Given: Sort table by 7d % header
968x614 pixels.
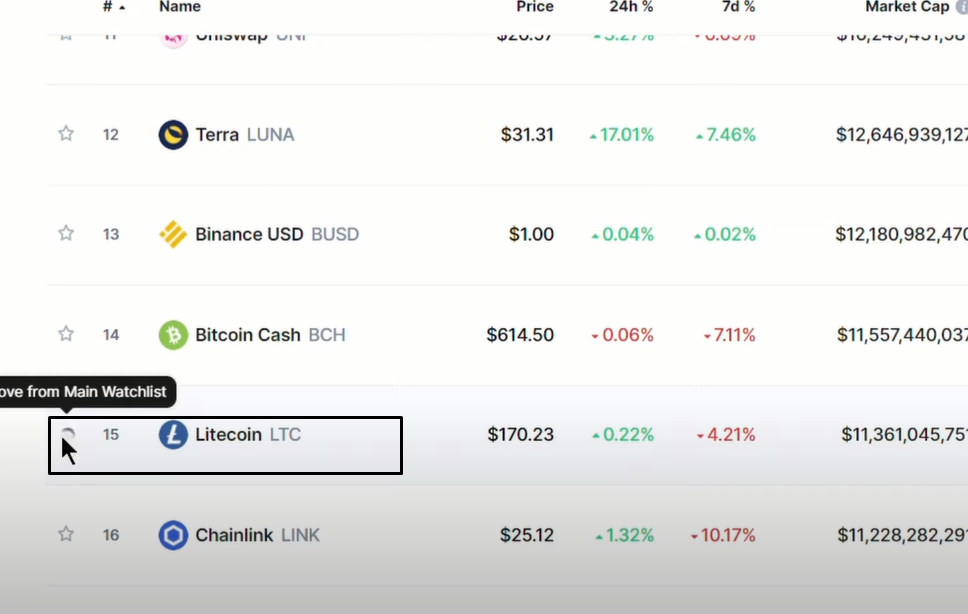Looking at the screenshot, I should tap(738, 7).
